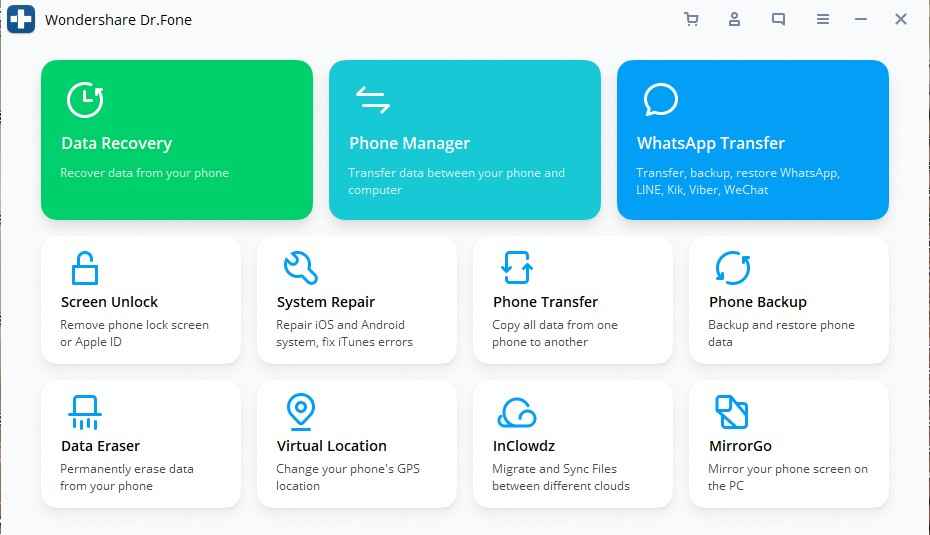Click the Data Eraser shredder icon
Image resolution: width=930 pixels, height=535 pixels.
tap(85, 412)
